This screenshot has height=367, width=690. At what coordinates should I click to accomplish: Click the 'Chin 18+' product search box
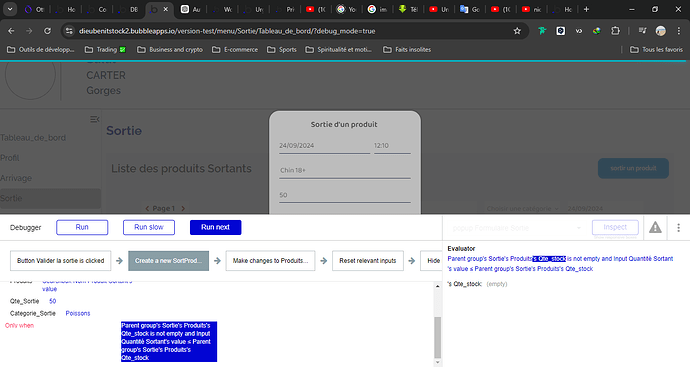pos(345,170)
